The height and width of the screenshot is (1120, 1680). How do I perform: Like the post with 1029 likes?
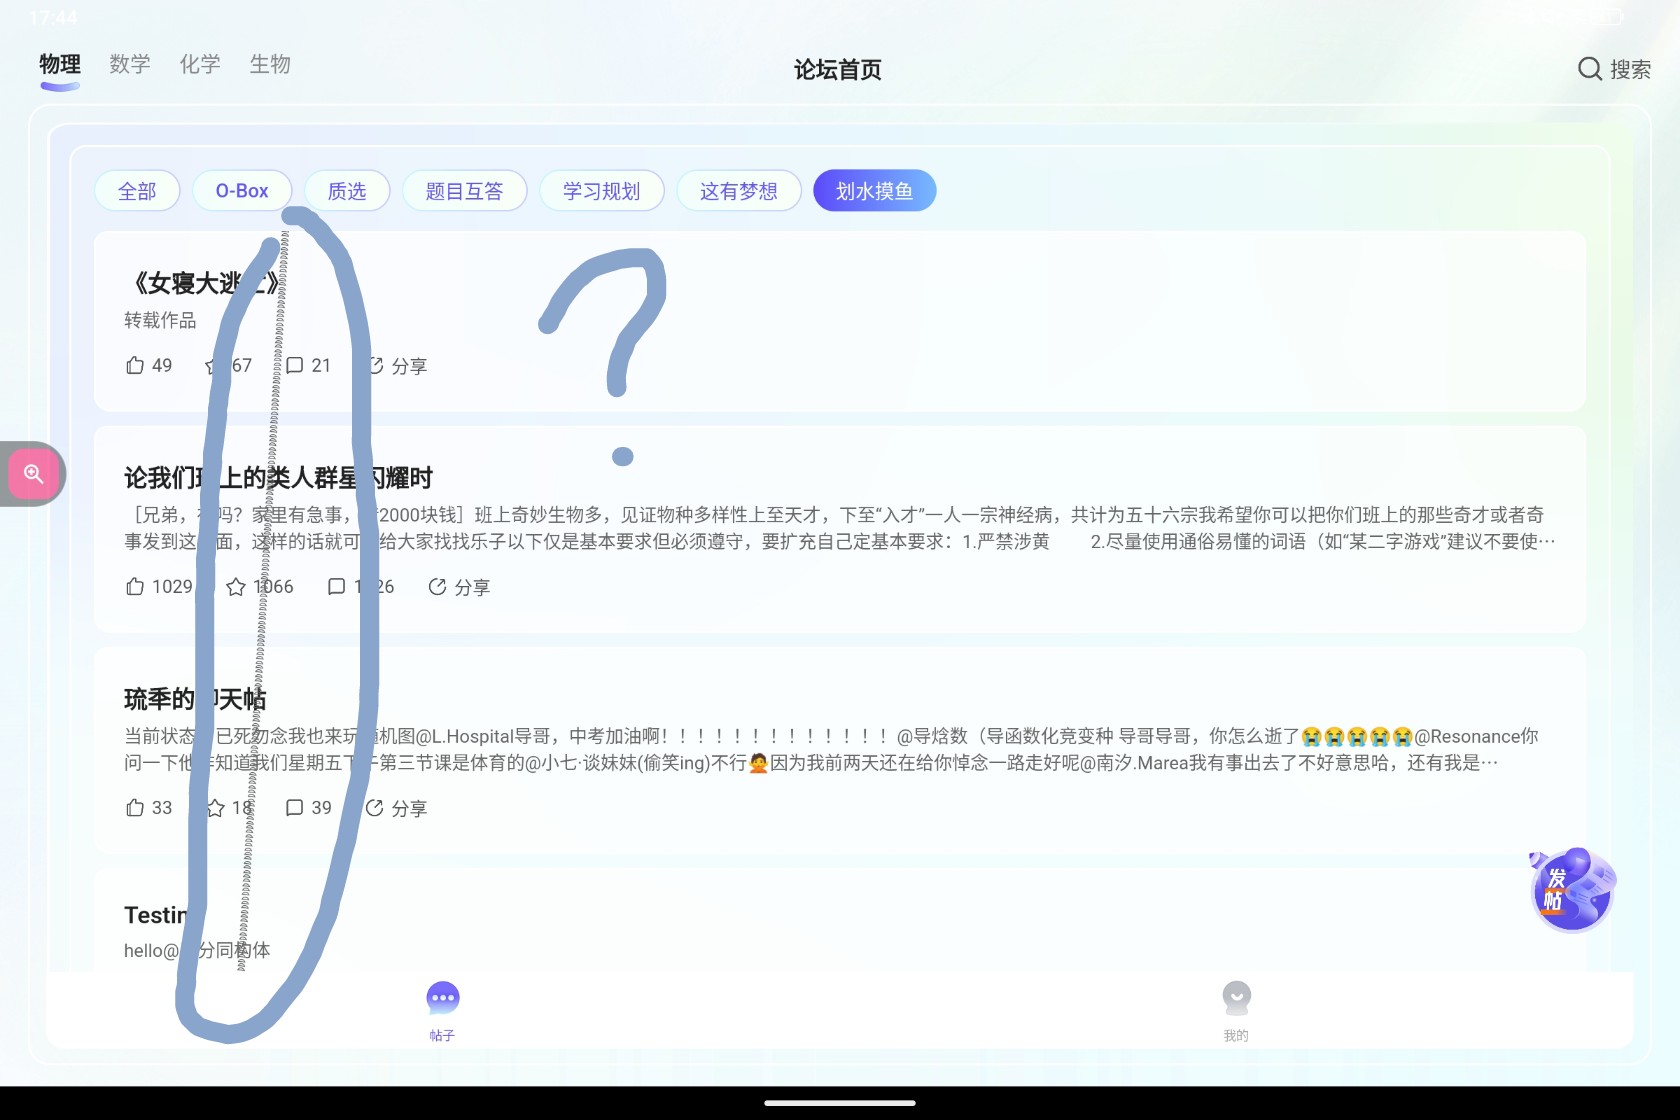tap(159, 586)
